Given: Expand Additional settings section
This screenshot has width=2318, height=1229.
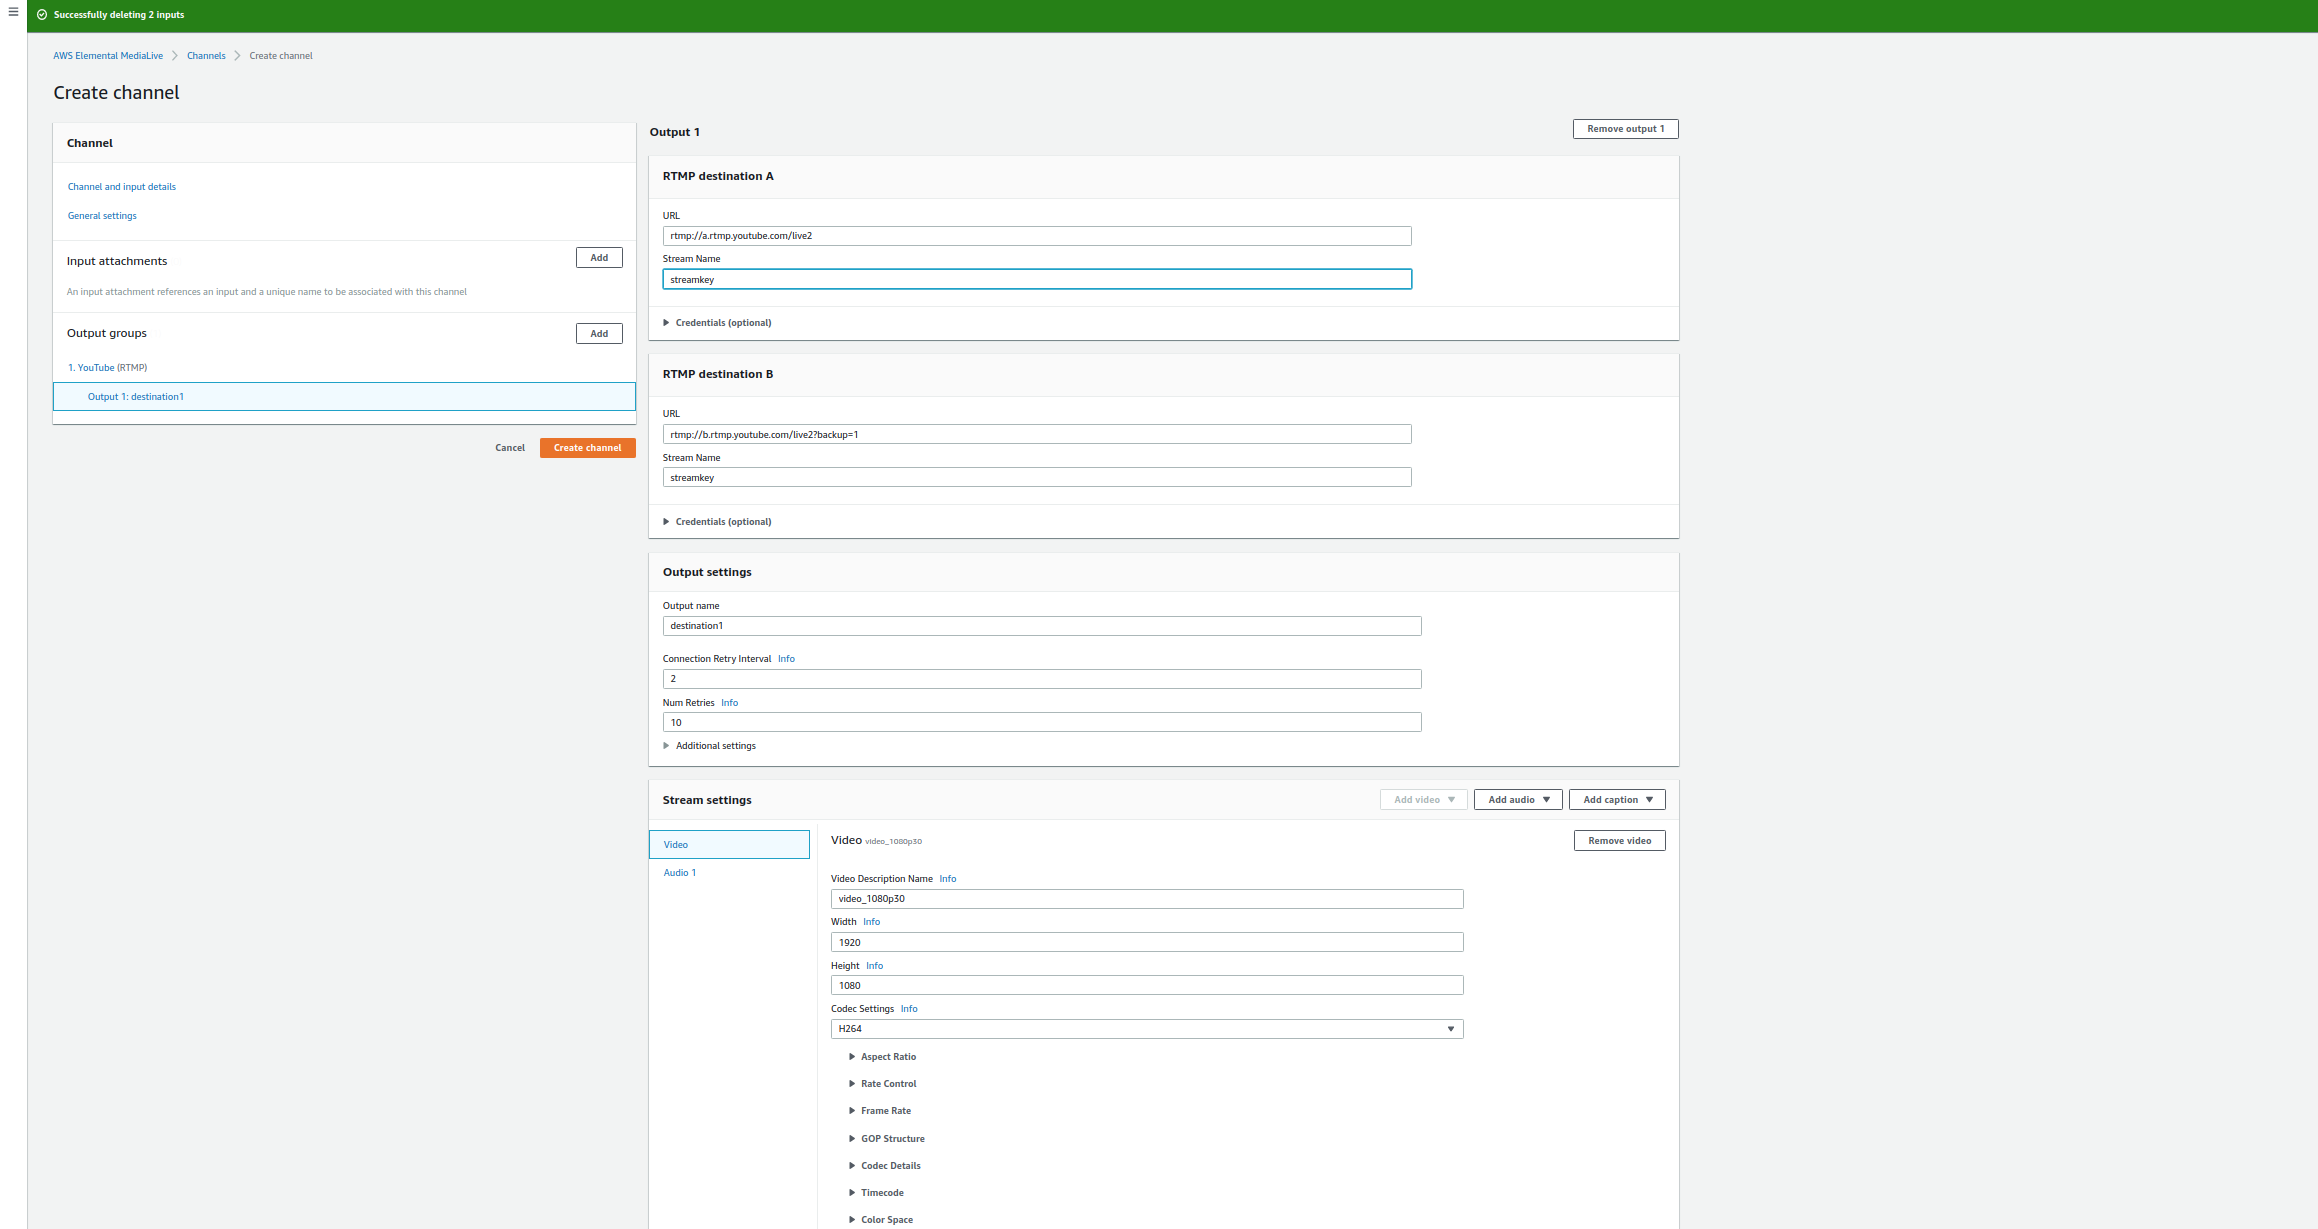Looking at the screenshot, I should click(709, 746).
